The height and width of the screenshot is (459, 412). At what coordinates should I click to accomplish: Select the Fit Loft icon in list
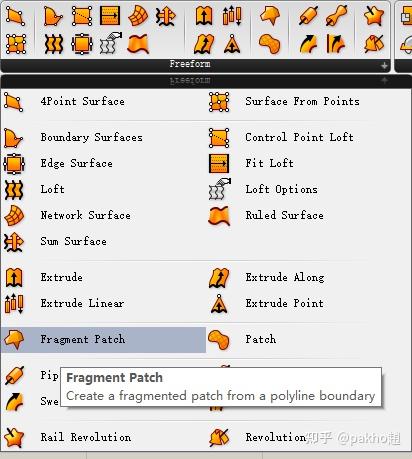click(x=219, y=164)
